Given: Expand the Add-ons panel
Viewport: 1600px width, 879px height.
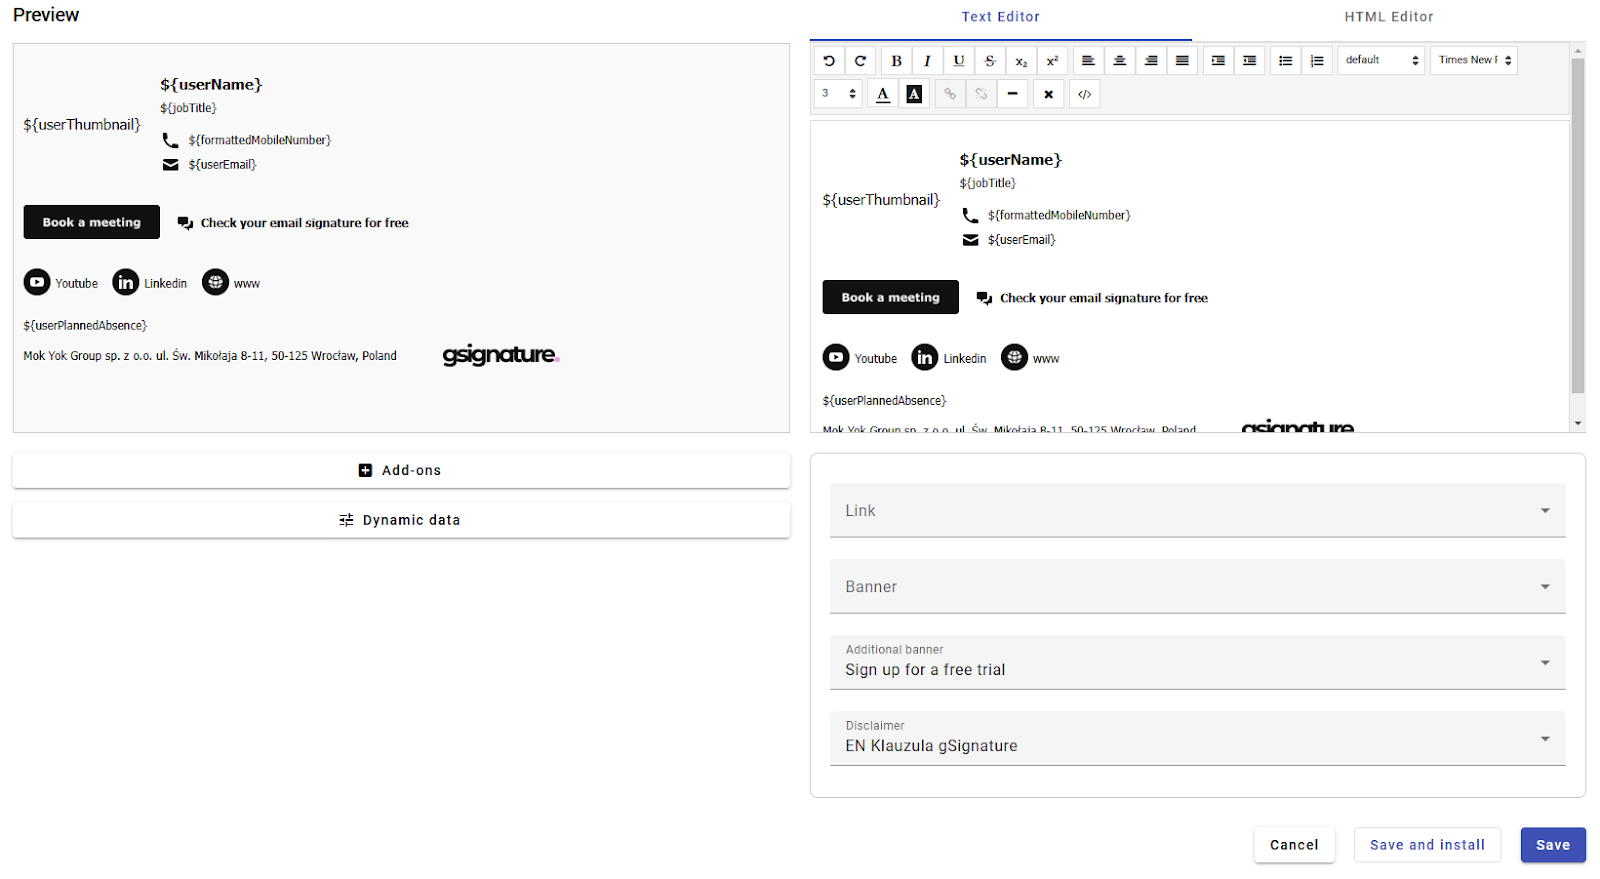Looking at the screenshot, I should coord(401,470).
